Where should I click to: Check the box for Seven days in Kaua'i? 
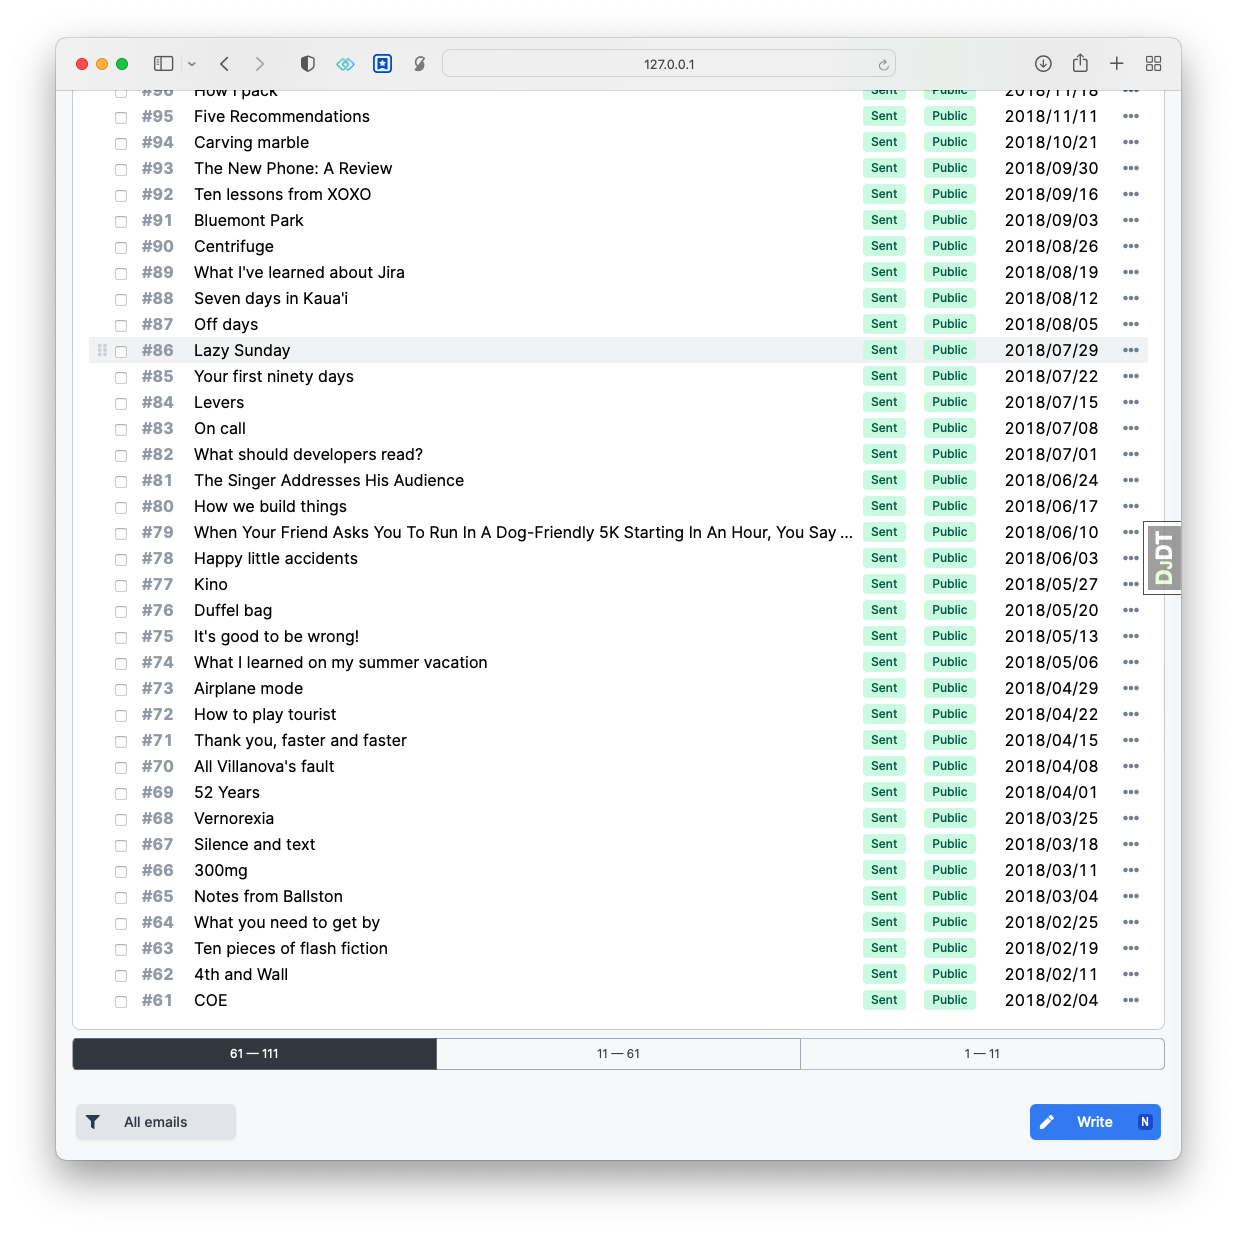[121, 299]
